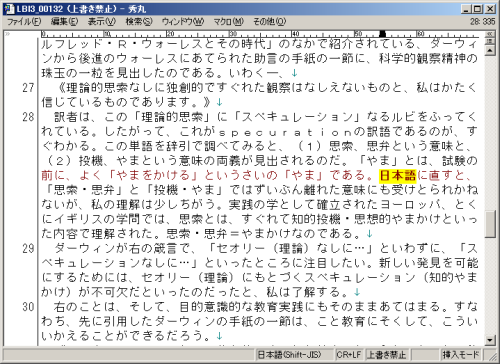The height and width of the screenshot is (364, 500).
Task: Click line number 30 in the margin
Action: coord(28,307)
